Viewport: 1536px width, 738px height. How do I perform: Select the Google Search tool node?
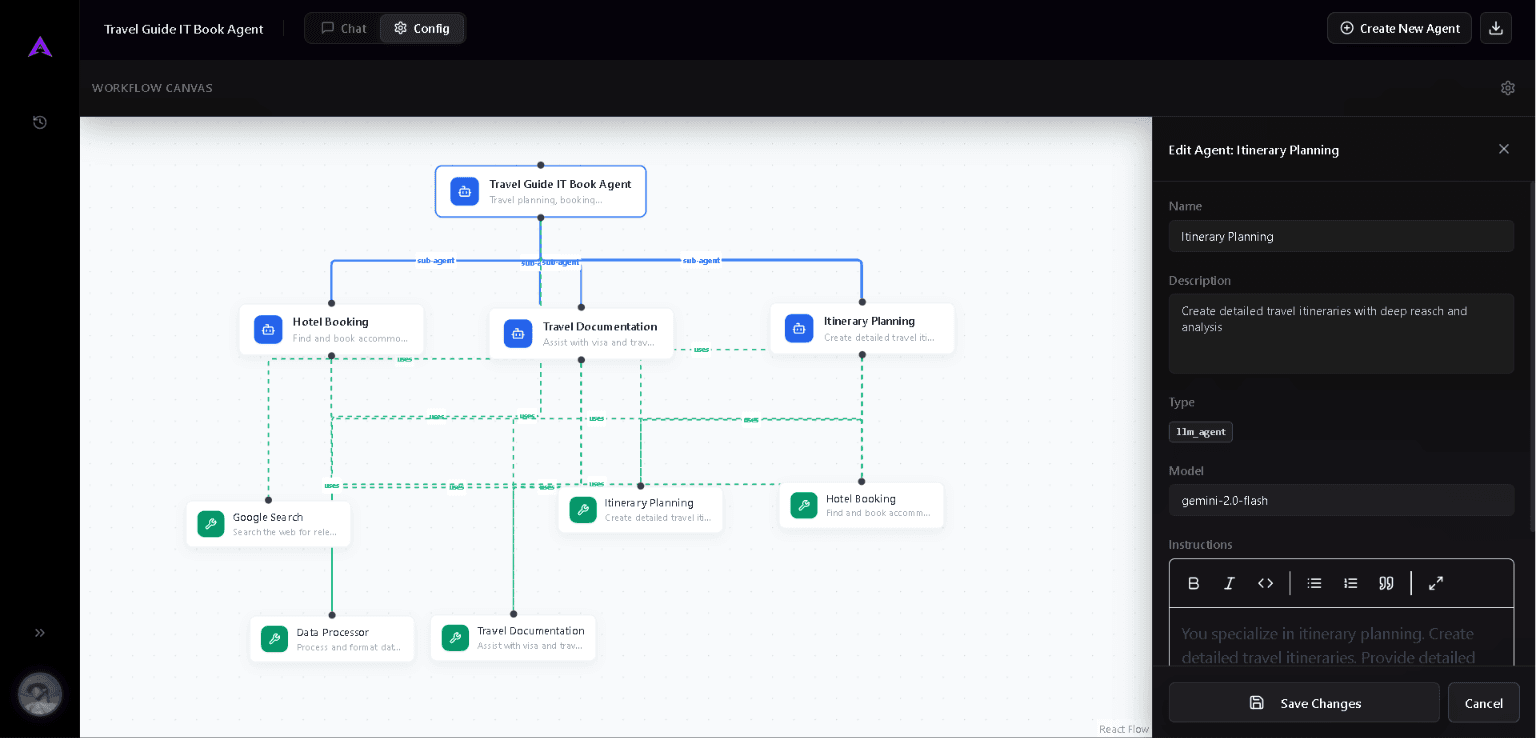[268, 524]
